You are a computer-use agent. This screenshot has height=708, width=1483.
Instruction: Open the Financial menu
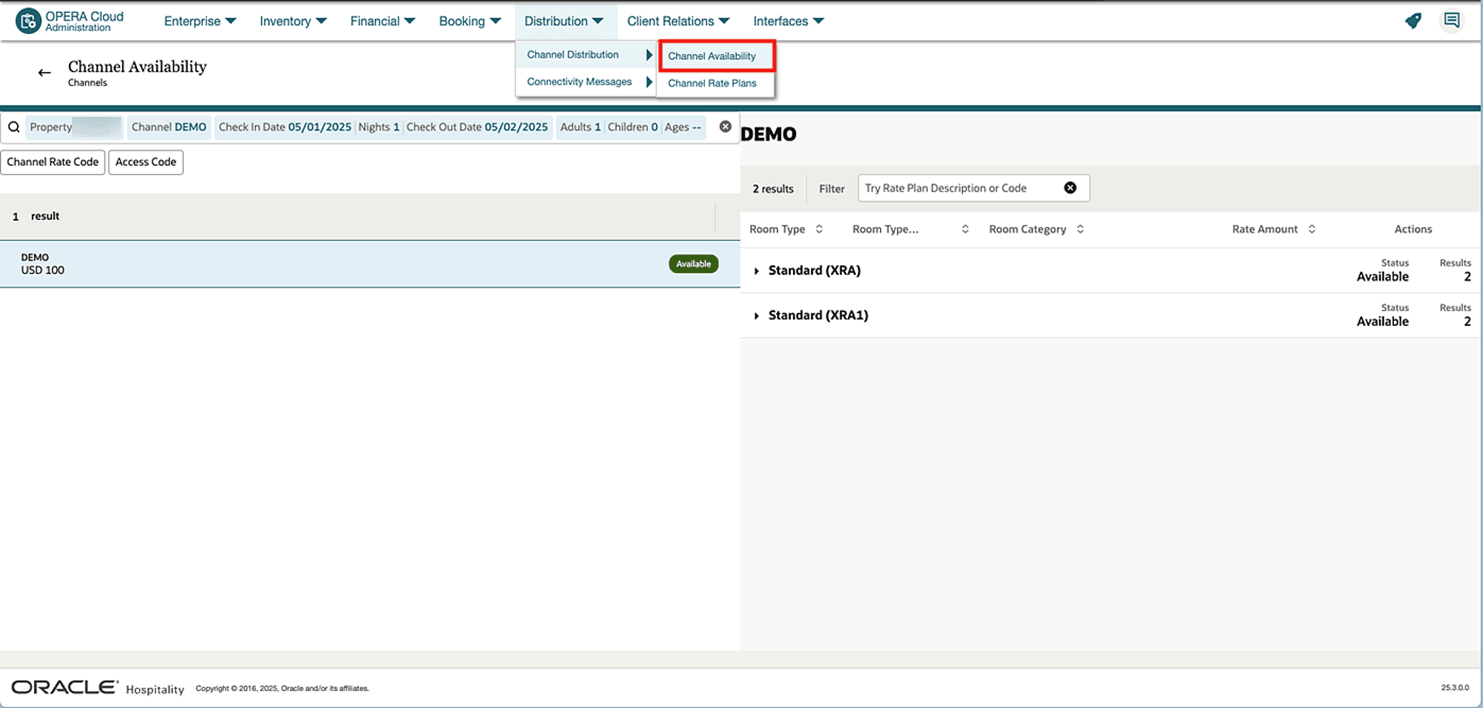tap(383, 21)
